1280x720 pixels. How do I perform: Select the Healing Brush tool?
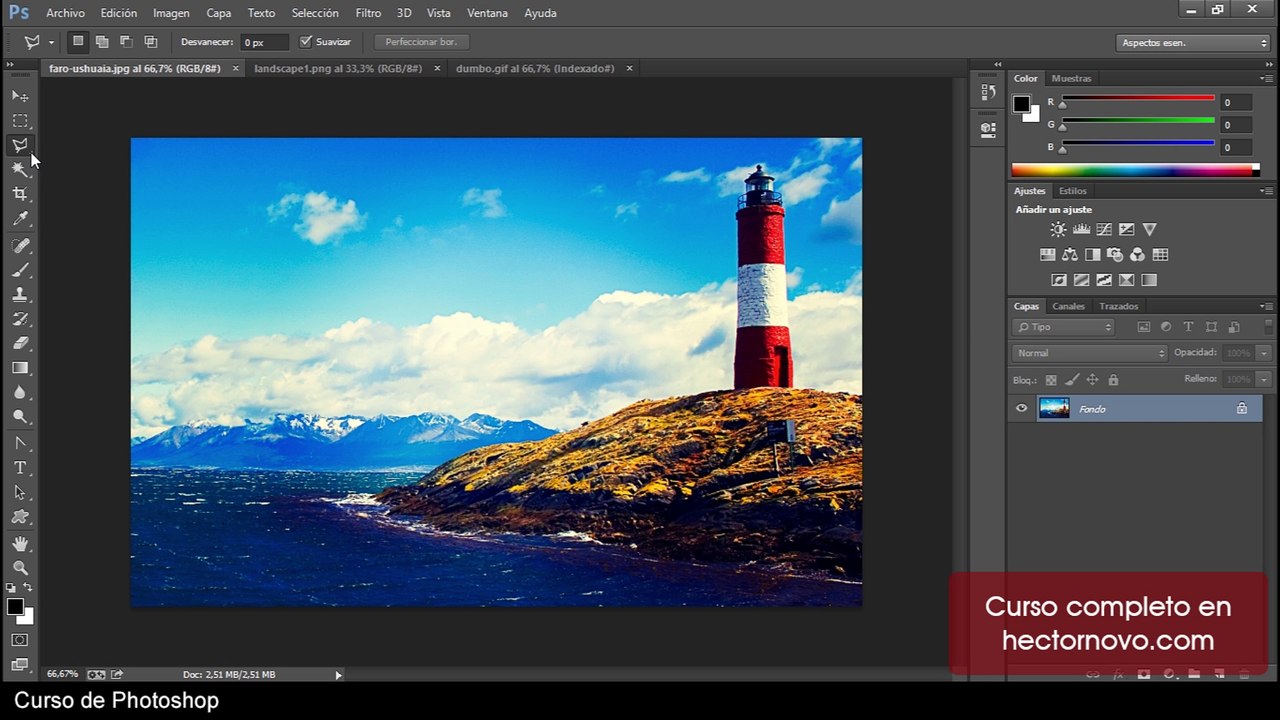click(x=20, y=245)
